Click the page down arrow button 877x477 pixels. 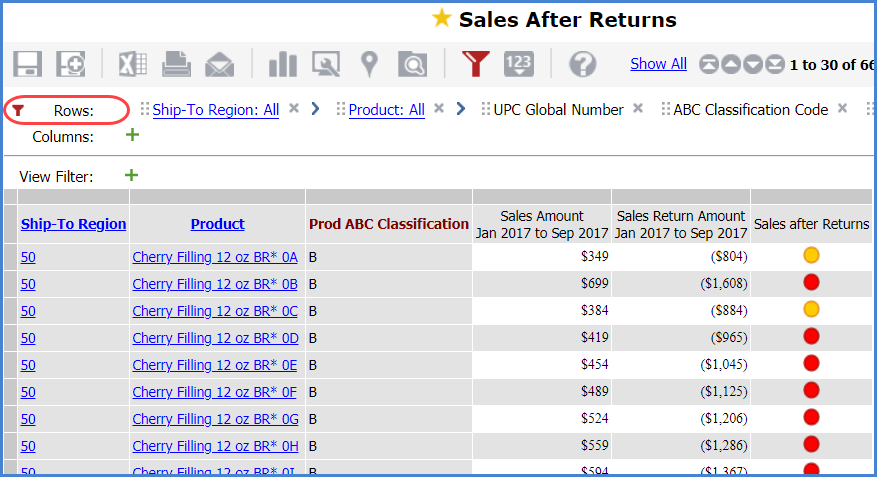tap(753, 65)
